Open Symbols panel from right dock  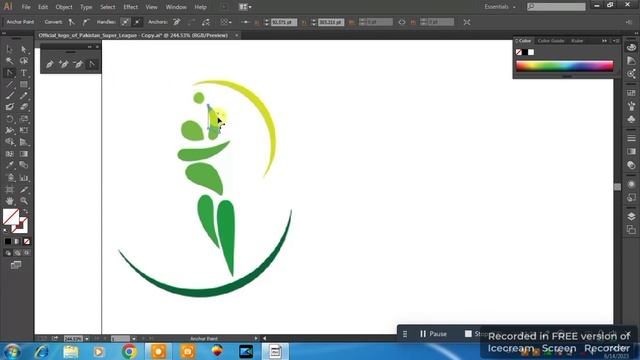point(631,119)
